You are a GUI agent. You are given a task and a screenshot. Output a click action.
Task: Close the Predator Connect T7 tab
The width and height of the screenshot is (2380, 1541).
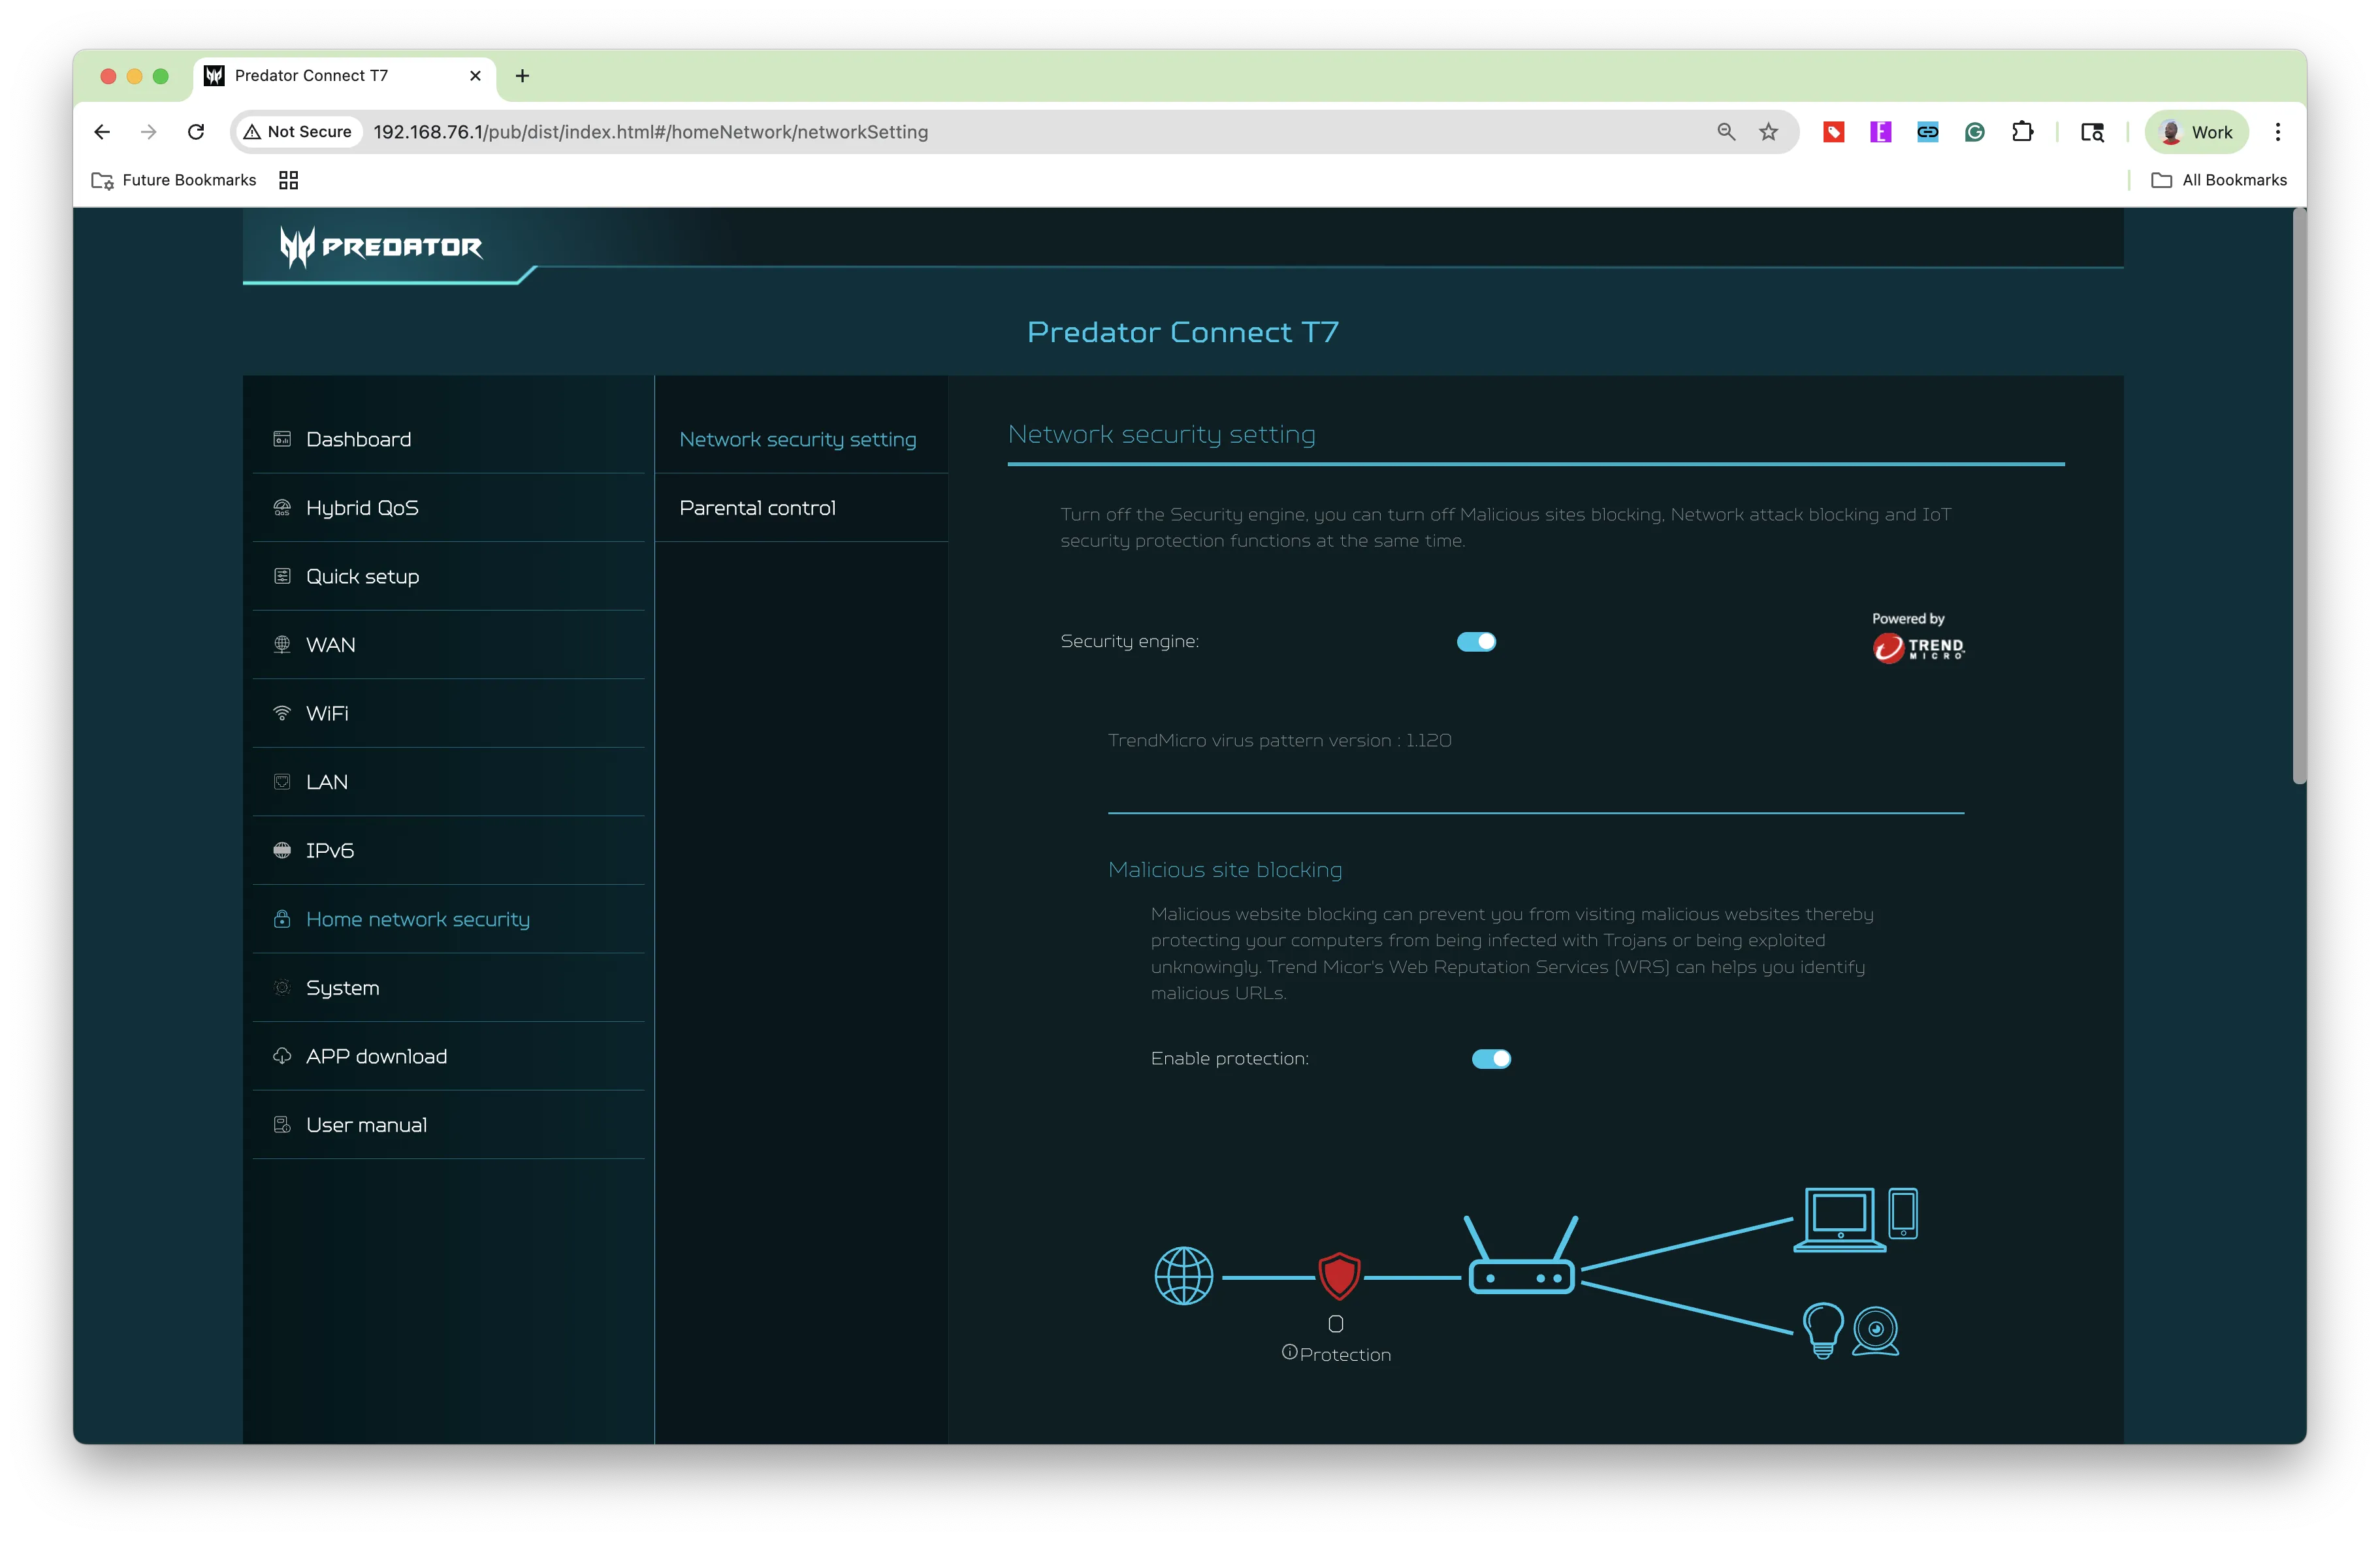point(475,76)
